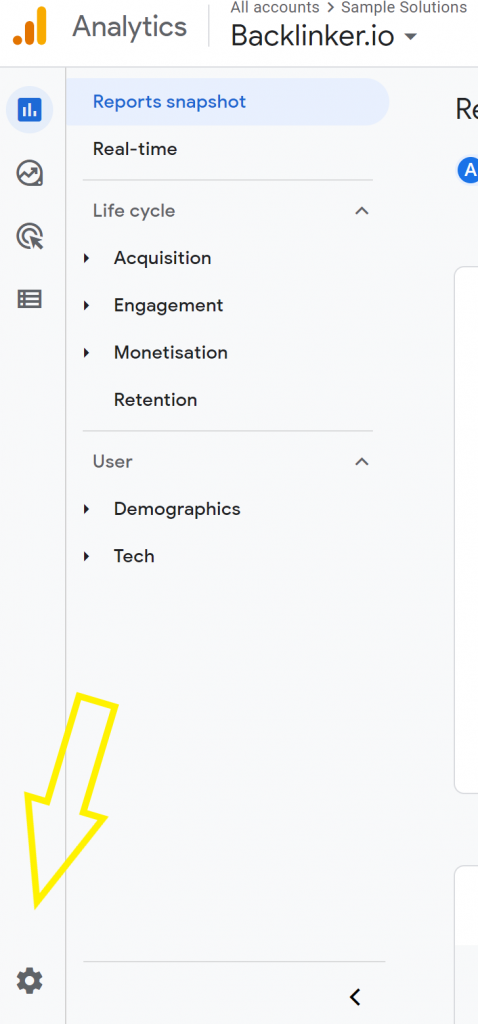
Task: Collapse the Life cycle section
Action: coord(361,211)
